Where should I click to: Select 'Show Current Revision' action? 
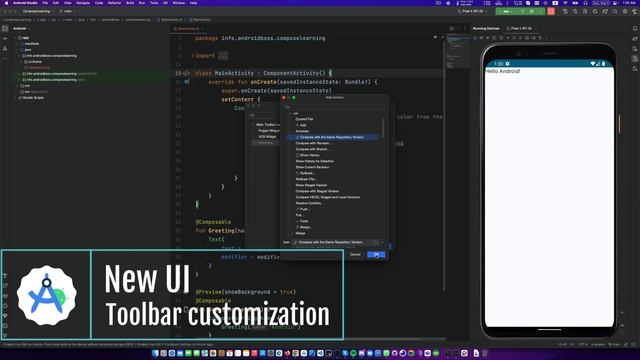312,167
